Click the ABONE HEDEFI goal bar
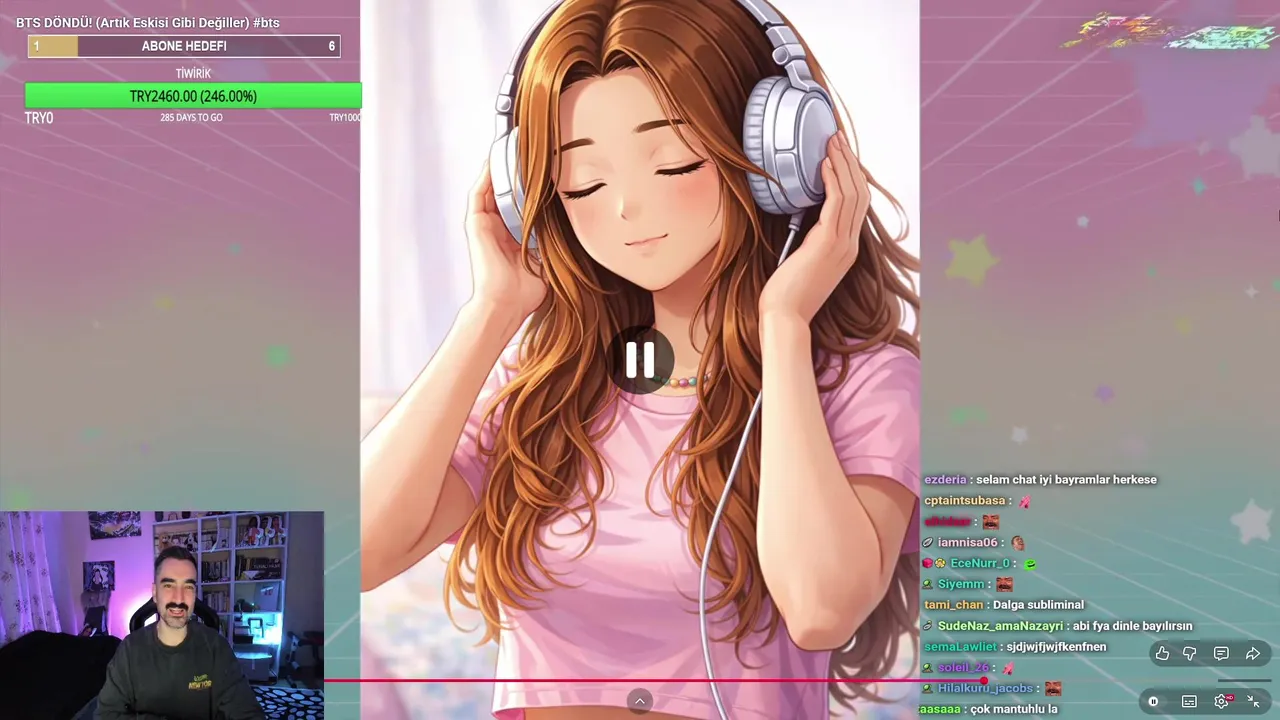The width and height of the screenshot is (1280, 720). coord(184,46)
